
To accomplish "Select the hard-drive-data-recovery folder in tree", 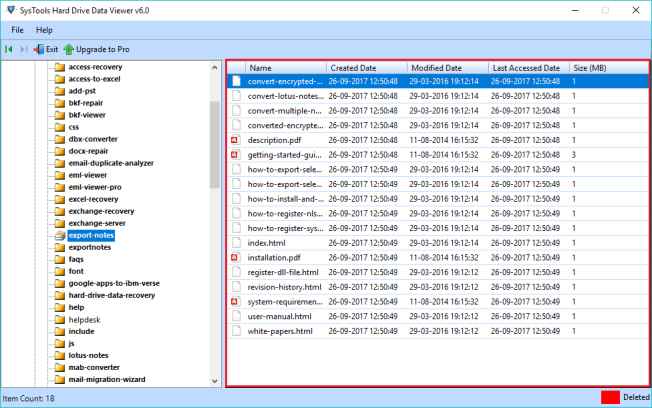I will 114,294.
